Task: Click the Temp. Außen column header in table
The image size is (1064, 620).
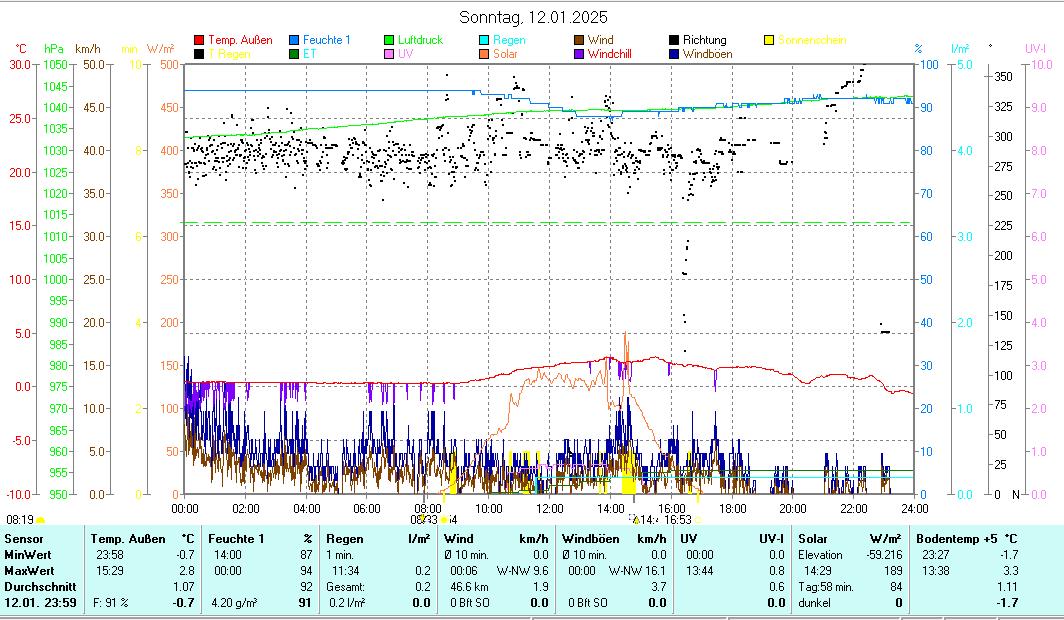Action: pyautogui.click(x=128, y=539)
